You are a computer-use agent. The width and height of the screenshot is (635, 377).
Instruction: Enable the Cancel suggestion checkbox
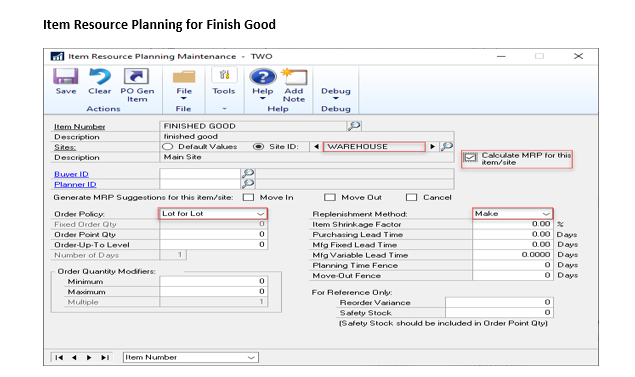411,197
